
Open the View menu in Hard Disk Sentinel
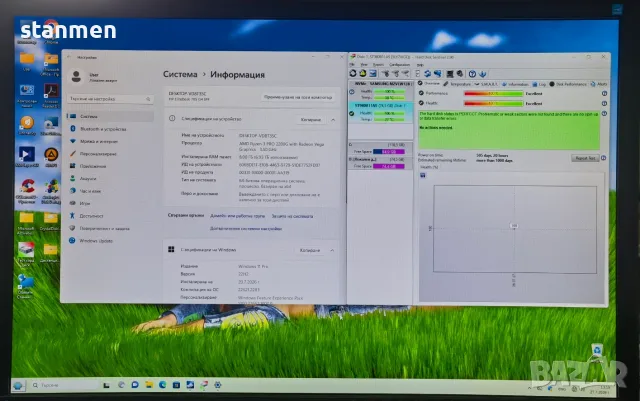coord(364,65)
